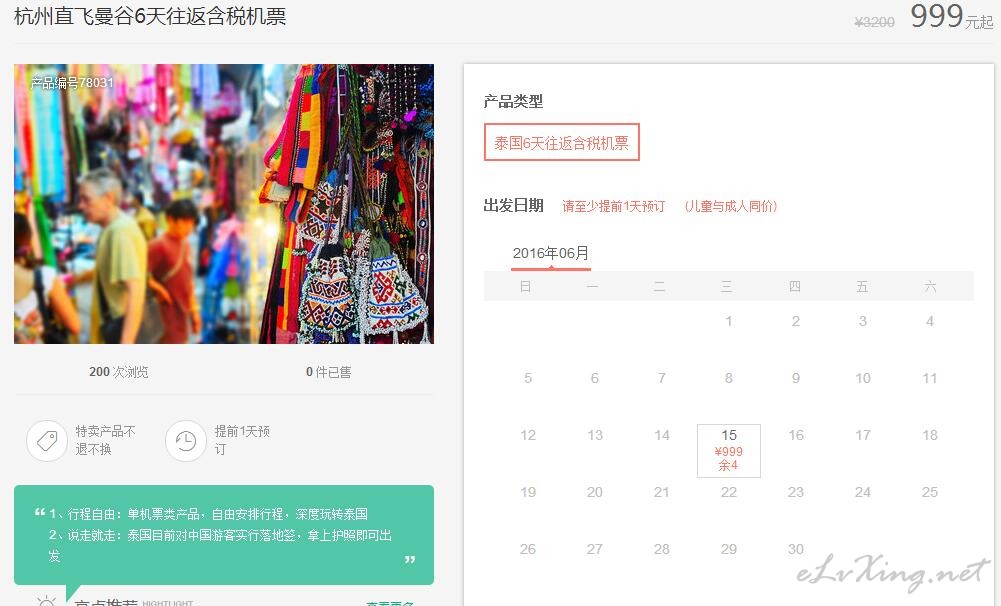Click the 六 weekday column header
The image size is (1001, 606).
pos(930,286)
